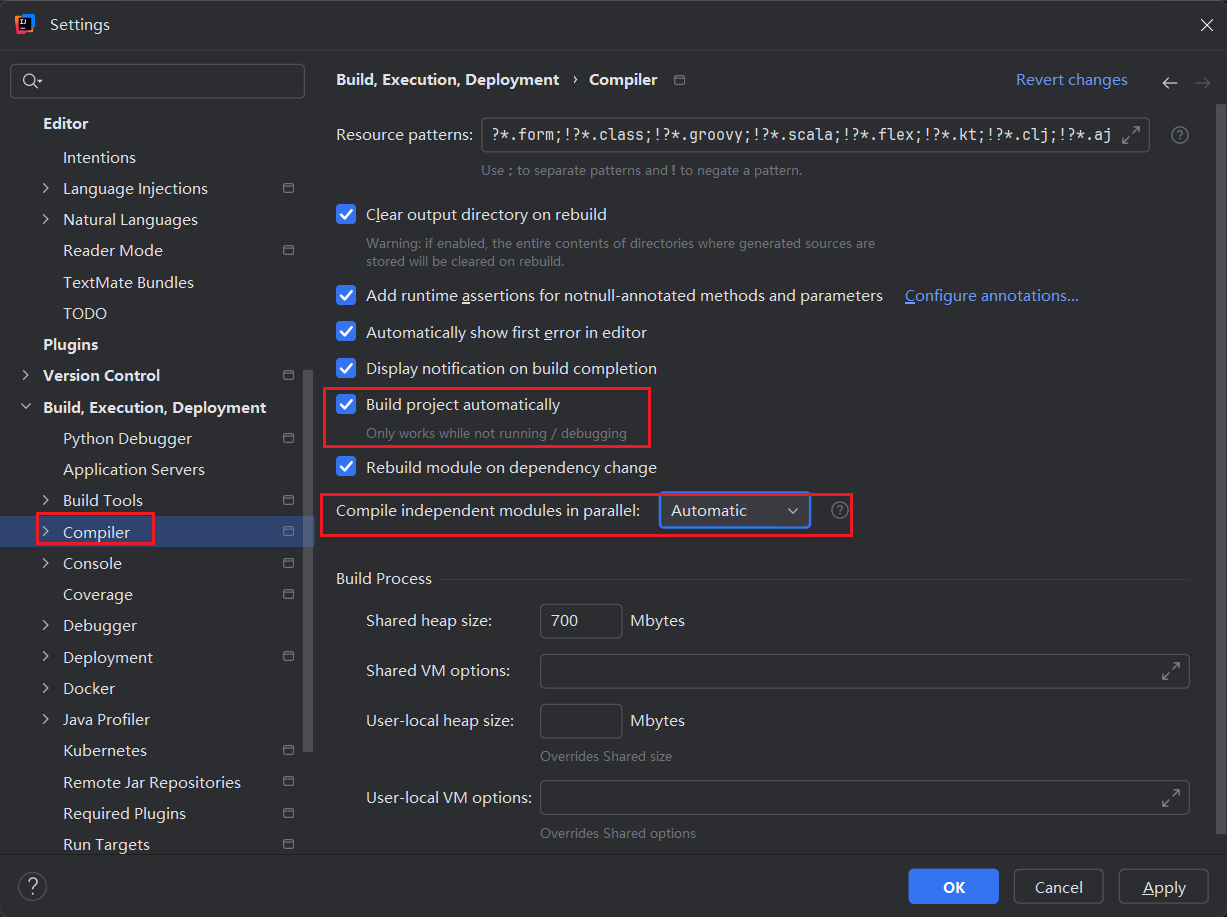The width and height of the screenshot is (1227, 917).
Task: Click the OK button
Action: point(954,887)
